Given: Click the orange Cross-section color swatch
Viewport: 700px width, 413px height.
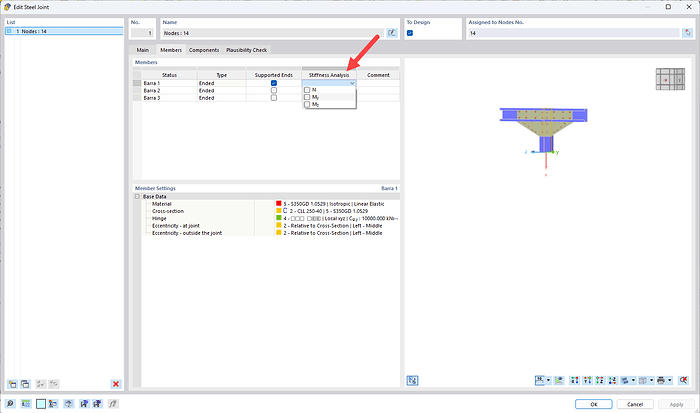Looking at the screenshot, I should click(279, 211).
